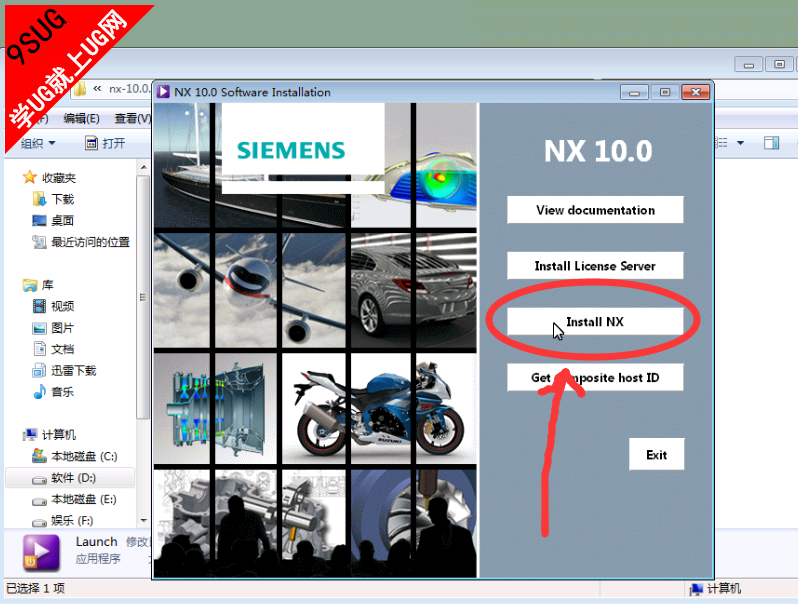Open the 图片 library
Image resolution: width=798 pixels, height=604 pixels.
point(62,328)
